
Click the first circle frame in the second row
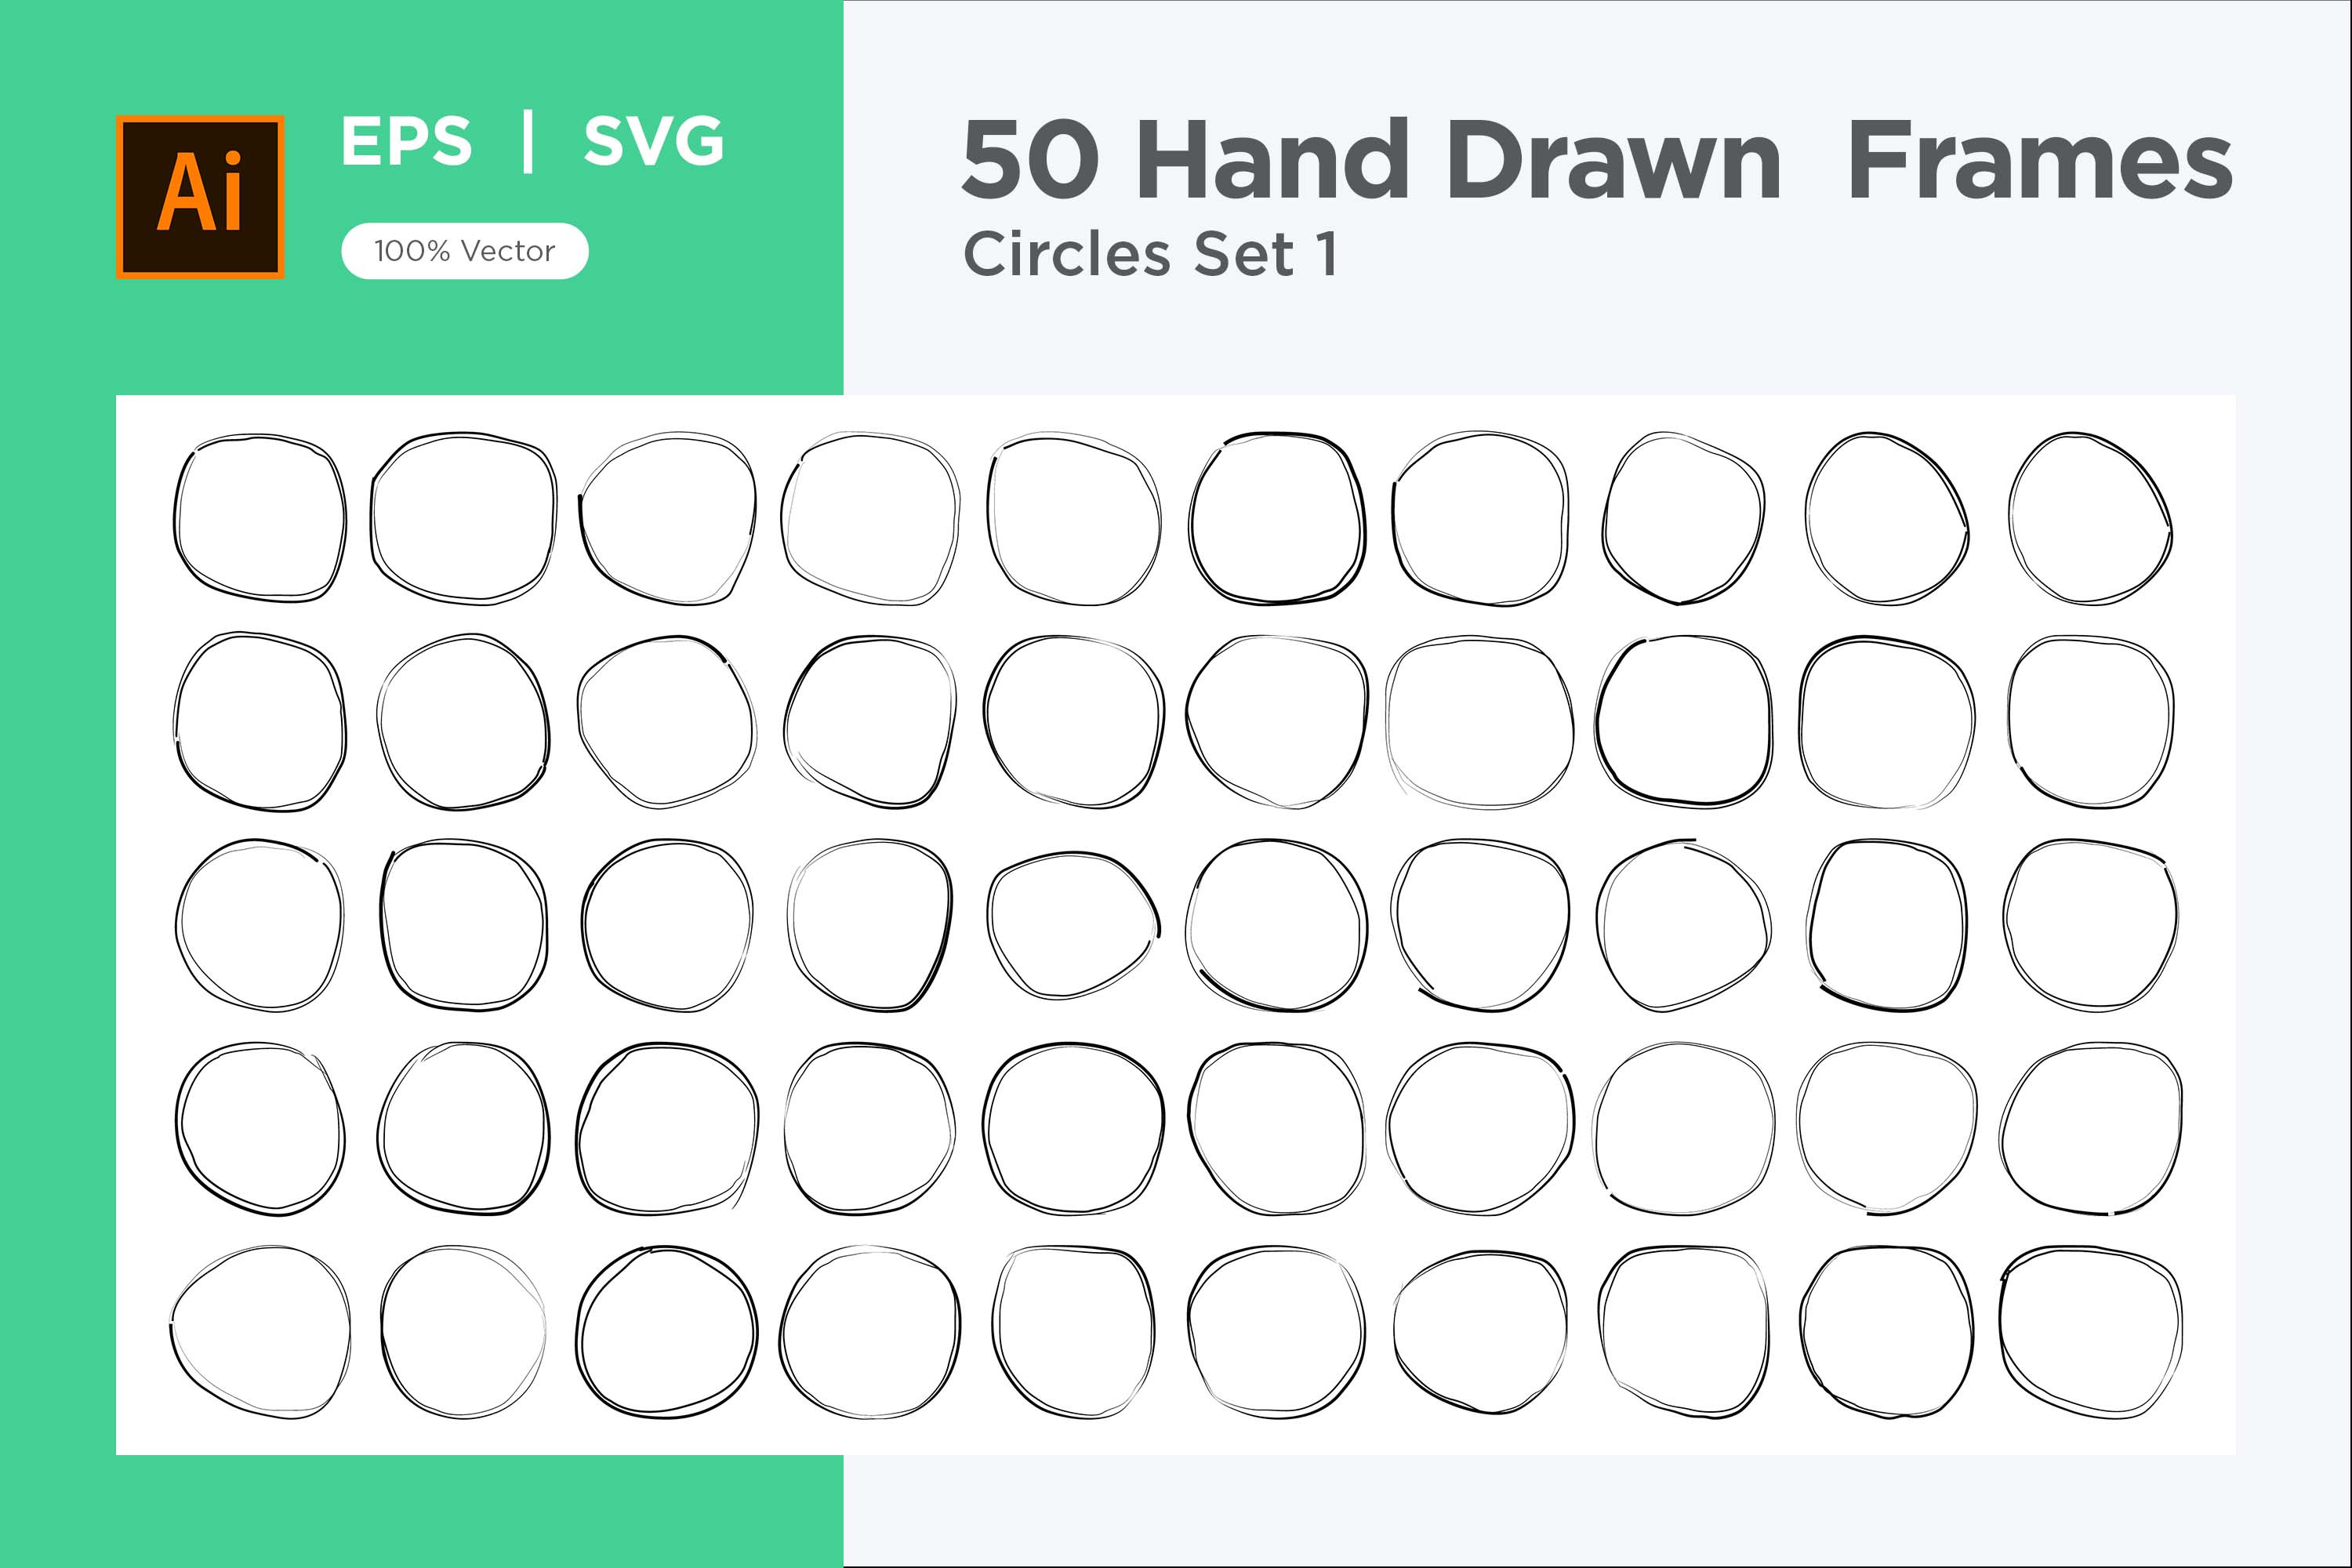tap(260, 721)
